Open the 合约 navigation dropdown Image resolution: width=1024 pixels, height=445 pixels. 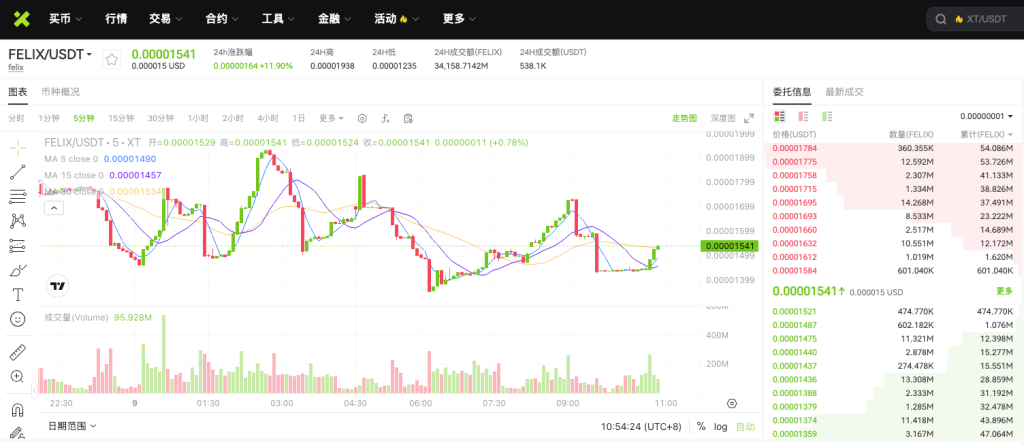coord(222,19)
